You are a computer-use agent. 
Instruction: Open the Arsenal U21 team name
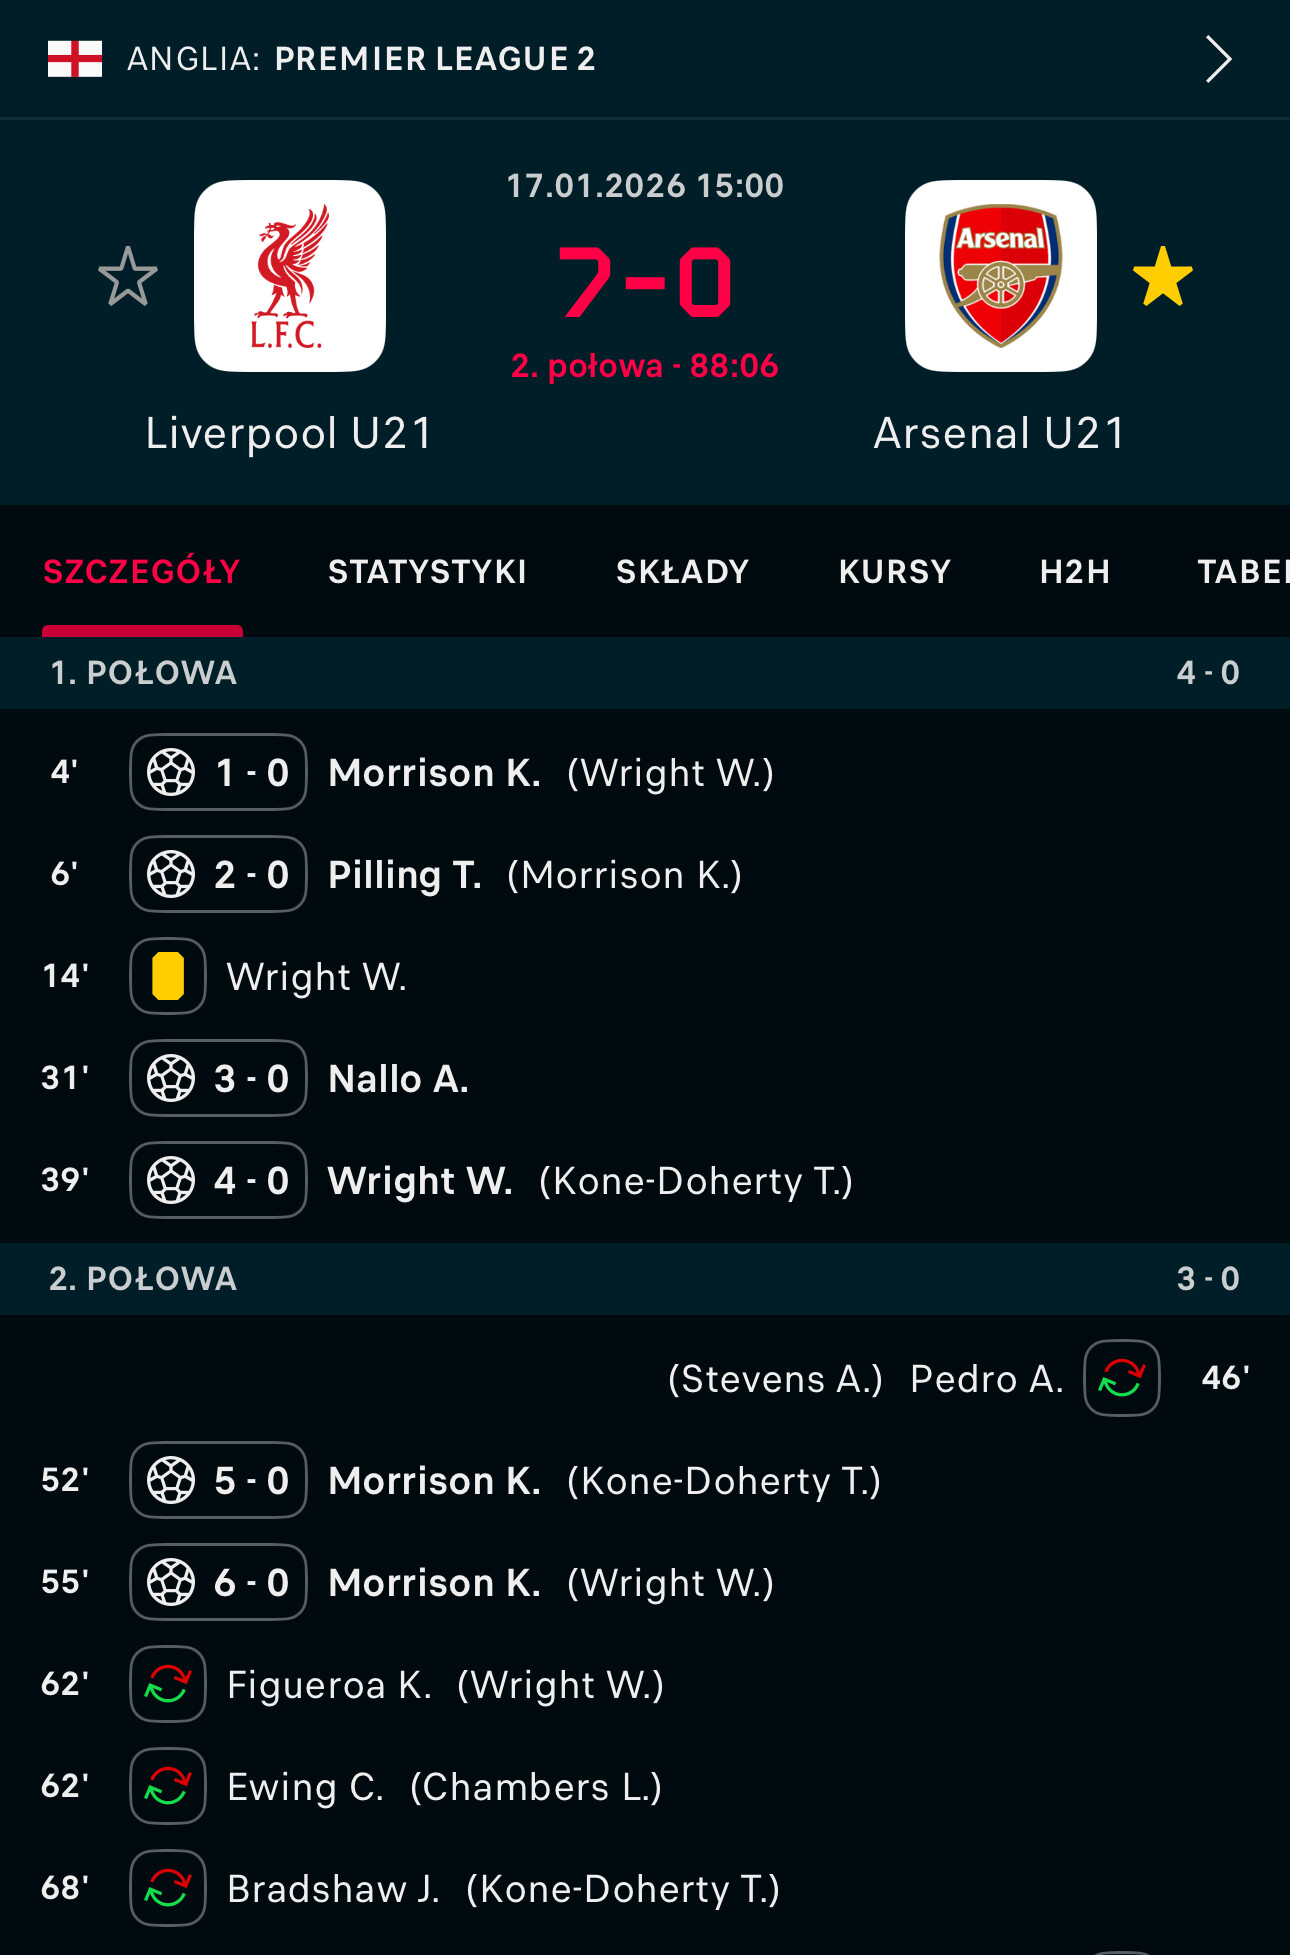(1000, 433)
